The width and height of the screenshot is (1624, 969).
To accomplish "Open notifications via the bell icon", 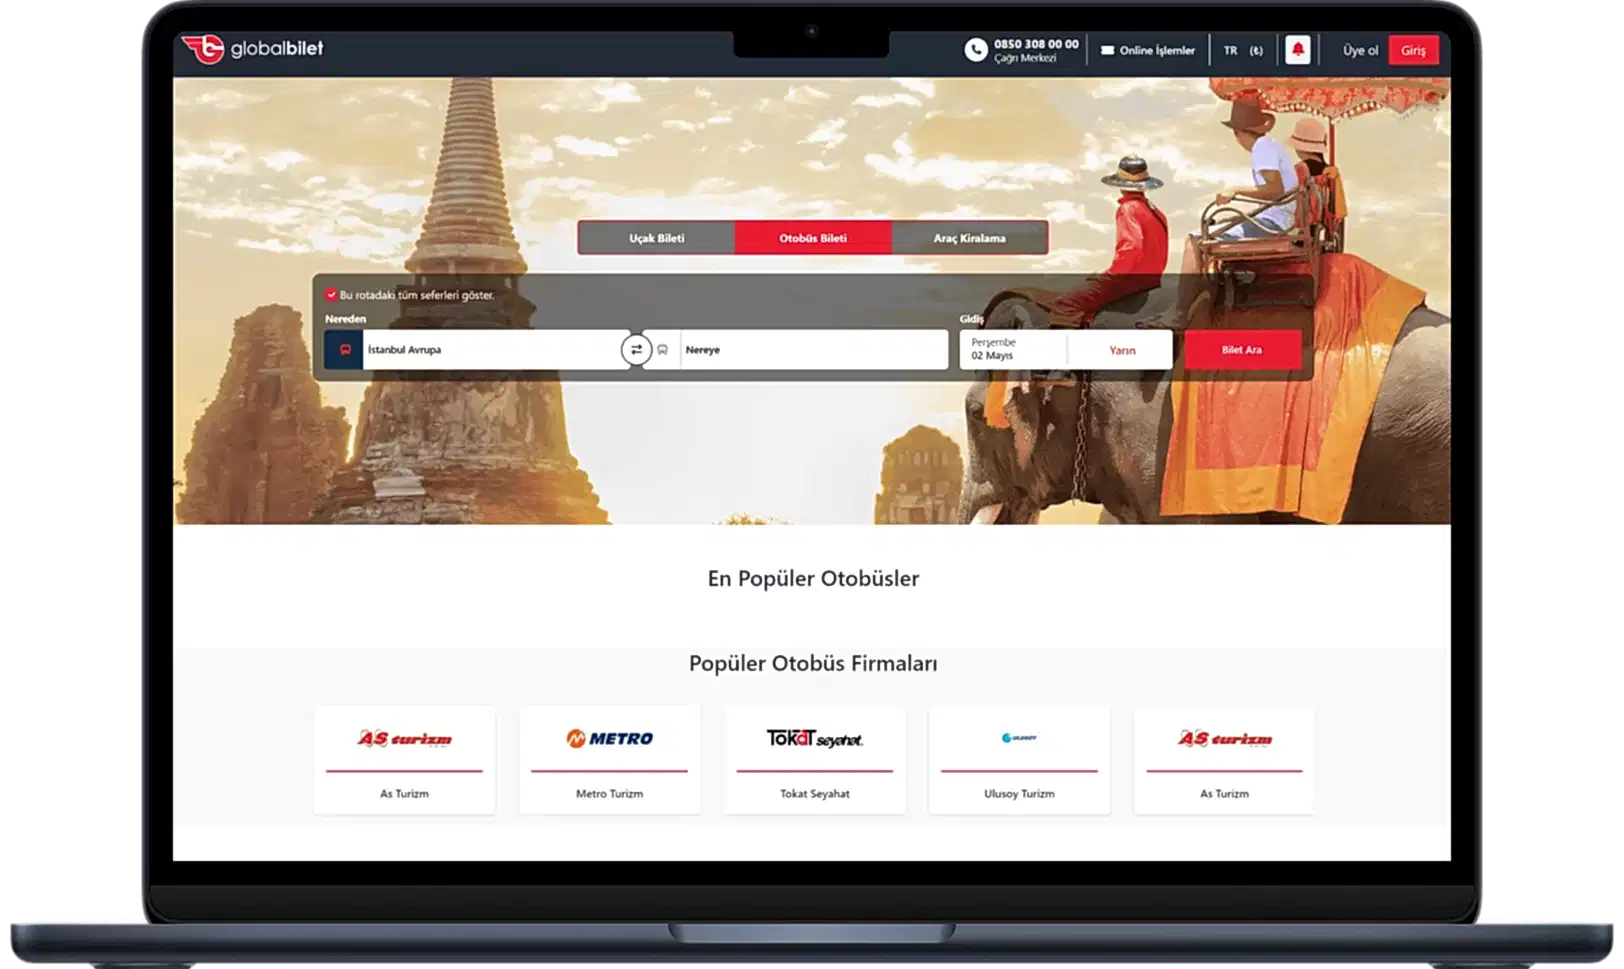I will 1298,48.
